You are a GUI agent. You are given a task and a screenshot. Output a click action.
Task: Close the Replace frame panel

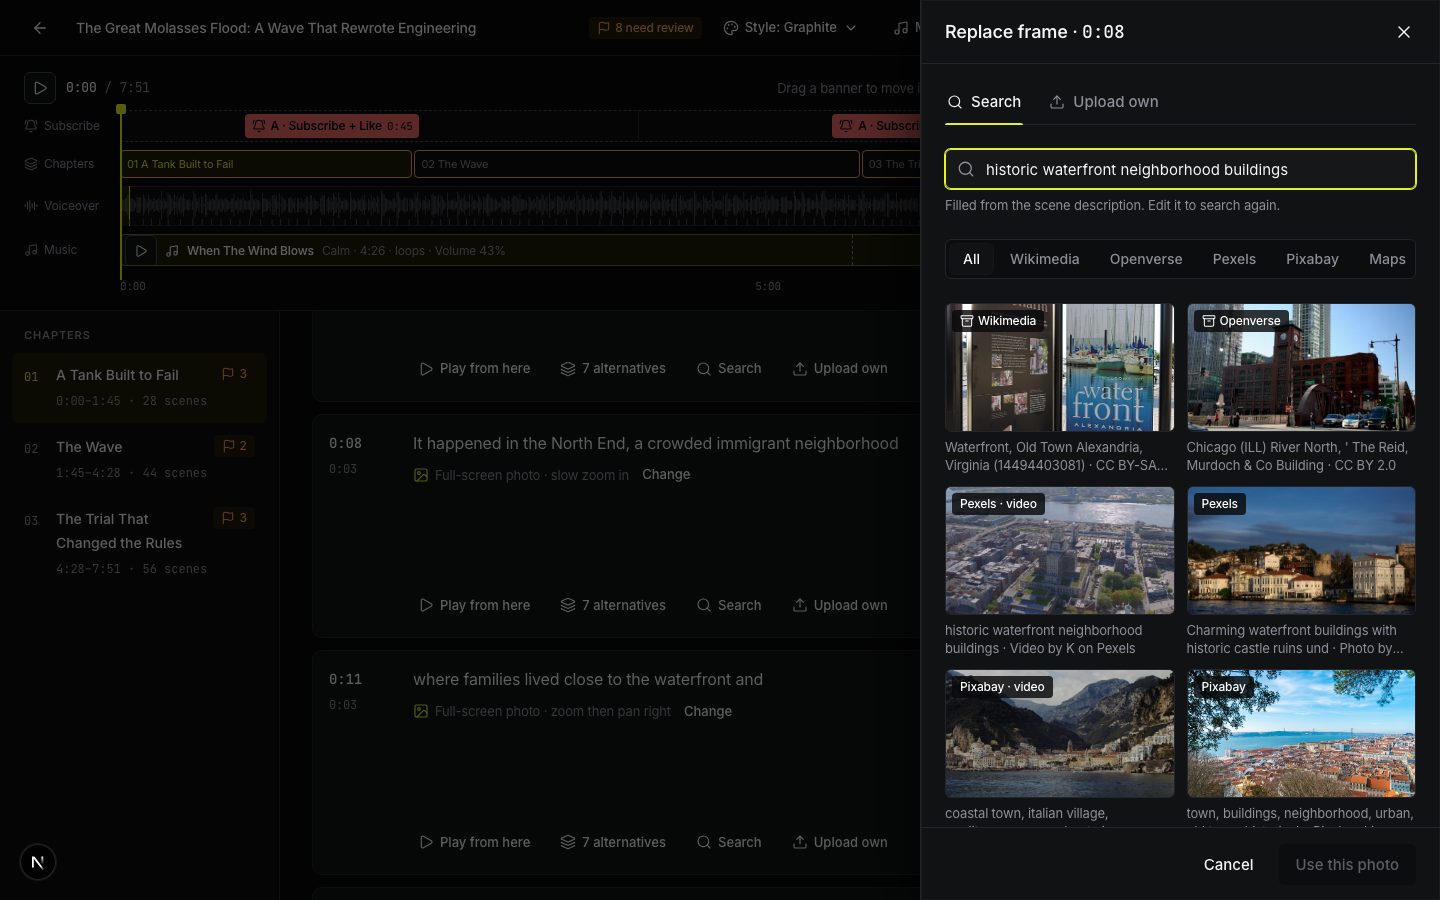coord(1404,32)
